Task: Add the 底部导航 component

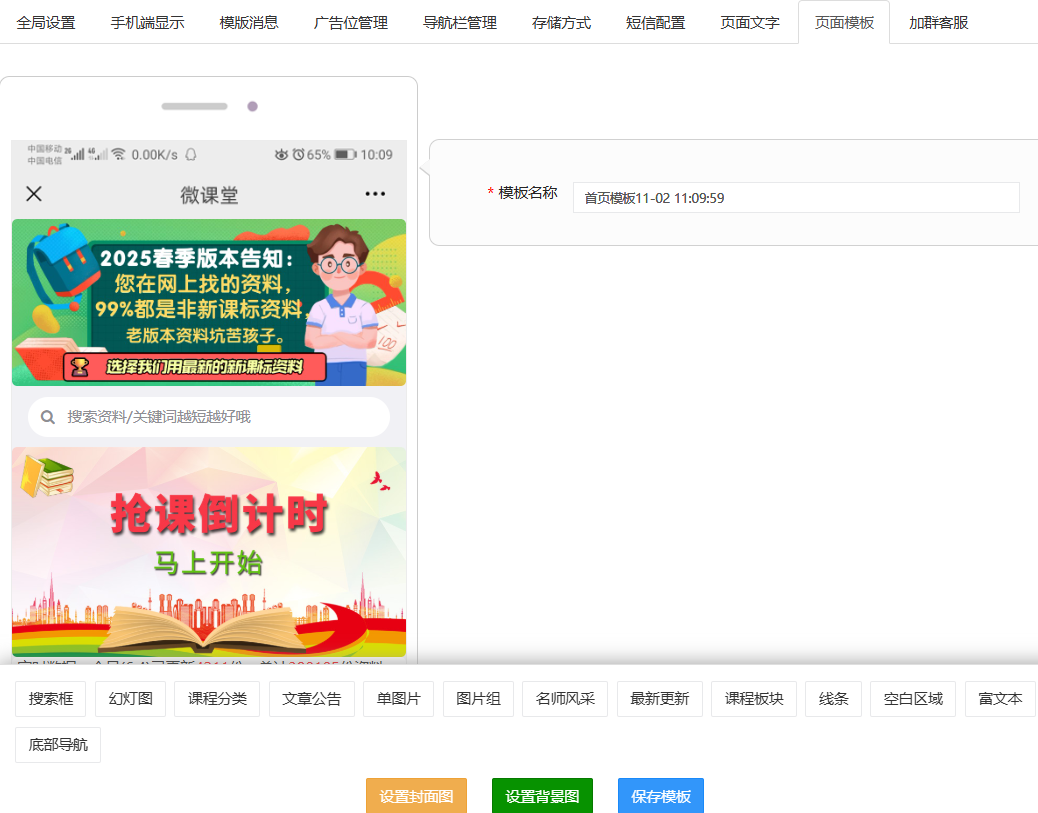Action: click(x=58, y=745)
